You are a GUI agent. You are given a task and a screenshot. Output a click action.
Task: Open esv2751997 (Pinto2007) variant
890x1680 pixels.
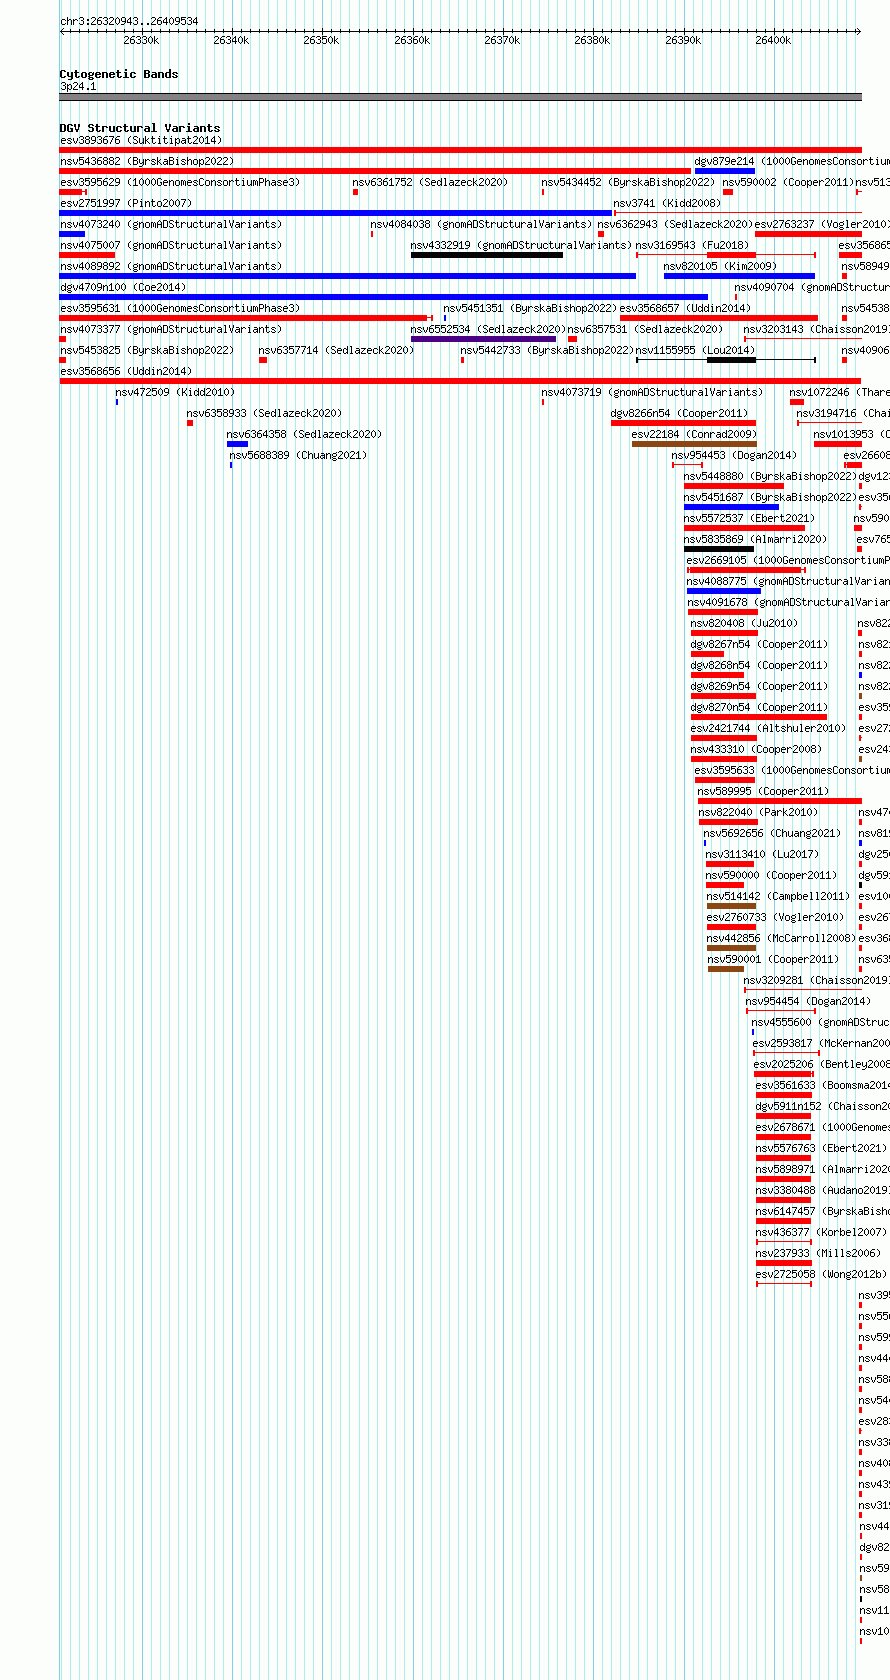click(x=125, y=204)
